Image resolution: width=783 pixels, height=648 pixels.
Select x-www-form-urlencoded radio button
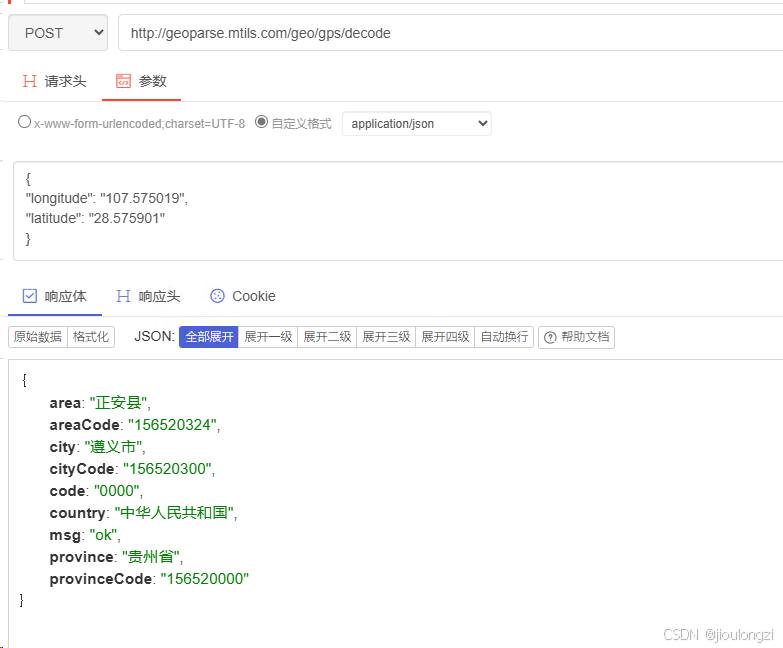(24, 122)
